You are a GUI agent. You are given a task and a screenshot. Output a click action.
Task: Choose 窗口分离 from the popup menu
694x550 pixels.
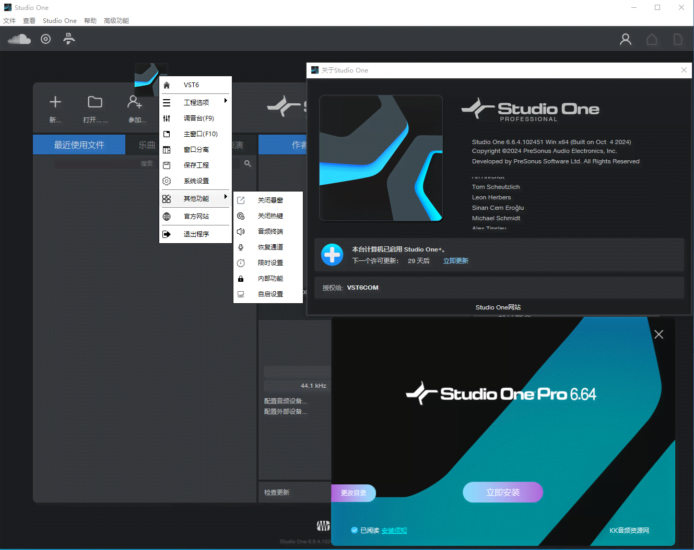(195, 150)
